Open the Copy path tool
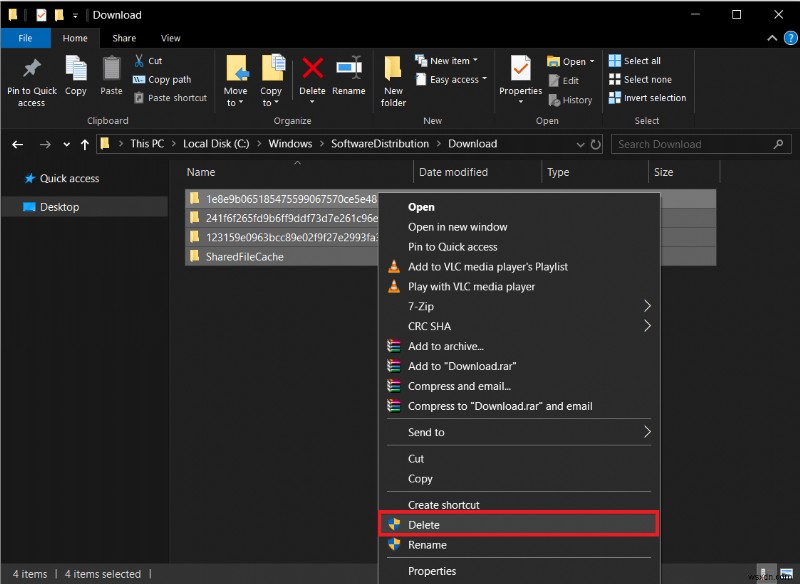The width and height of the screenshot is (800, 584). [162, 79]
